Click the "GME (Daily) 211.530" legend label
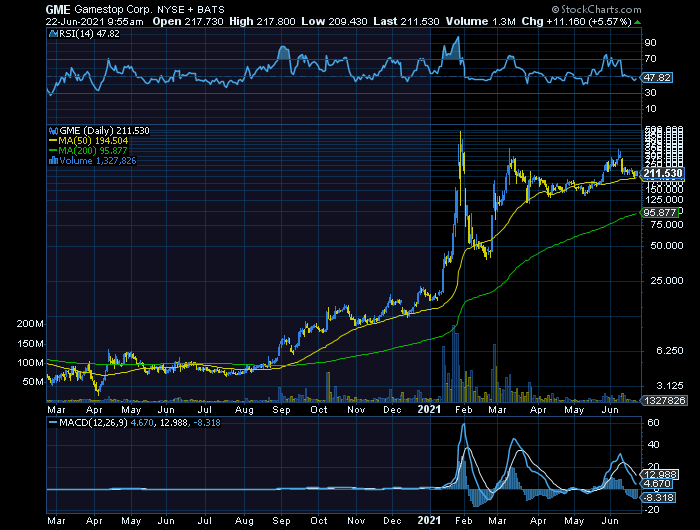The height and width of the screenshot is (530, 700). [x=104, y=131]
